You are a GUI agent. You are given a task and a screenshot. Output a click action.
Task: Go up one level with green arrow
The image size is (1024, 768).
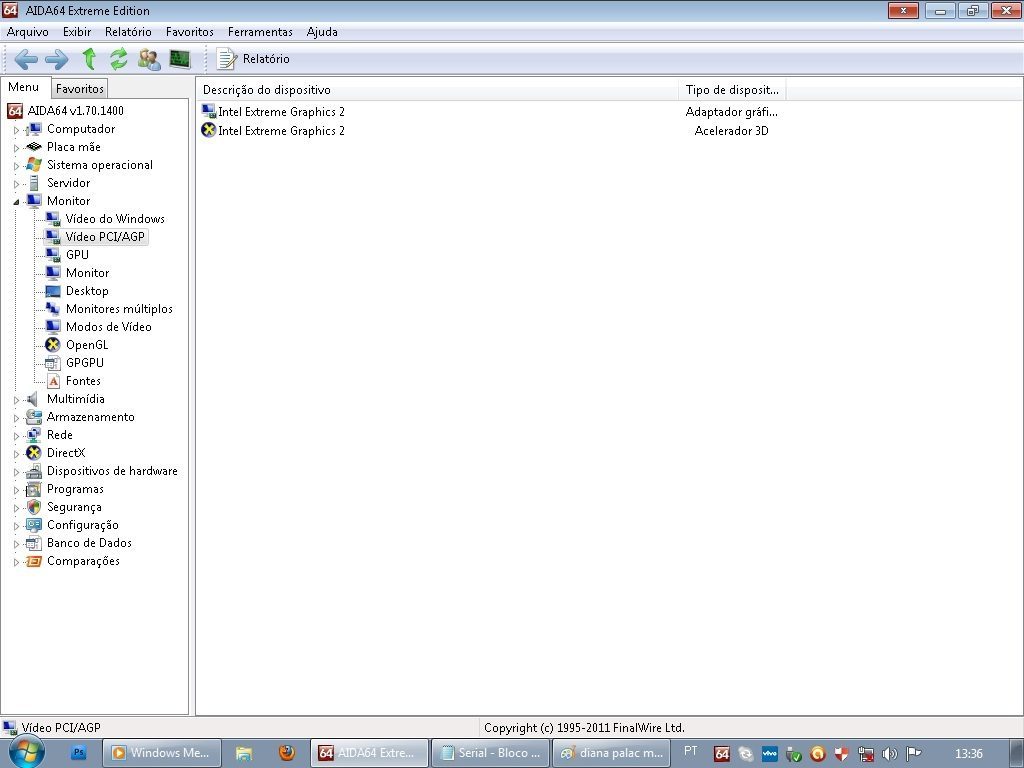pyautogui.click(x=89, y=59)
